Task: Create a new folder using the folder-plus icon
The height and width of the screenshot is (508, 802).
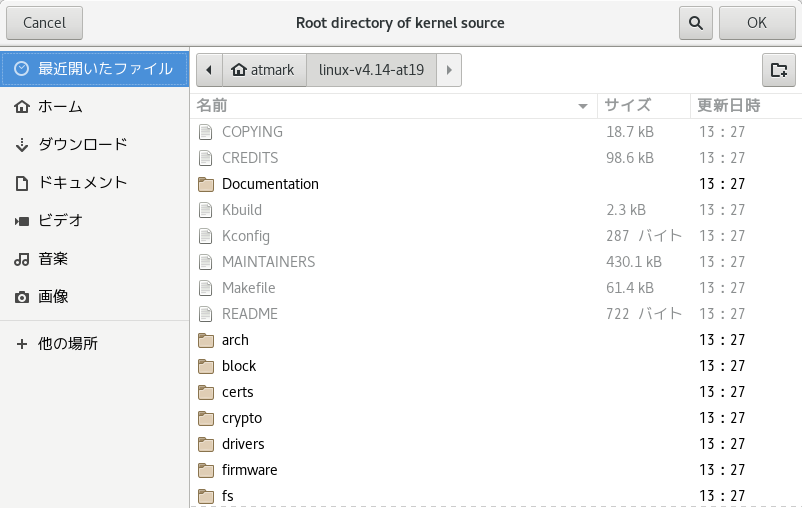Action: point(778,70)
